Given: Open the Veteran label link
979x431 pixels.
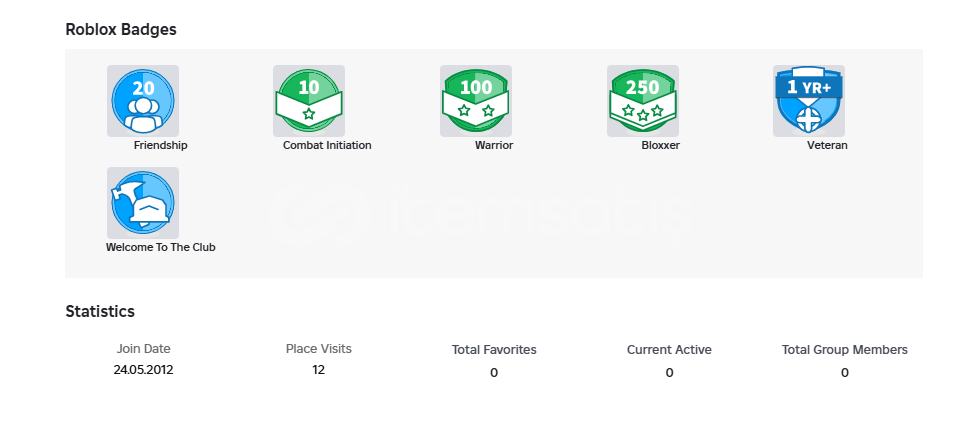Looking at the screenshot, I should coord(827,146).
